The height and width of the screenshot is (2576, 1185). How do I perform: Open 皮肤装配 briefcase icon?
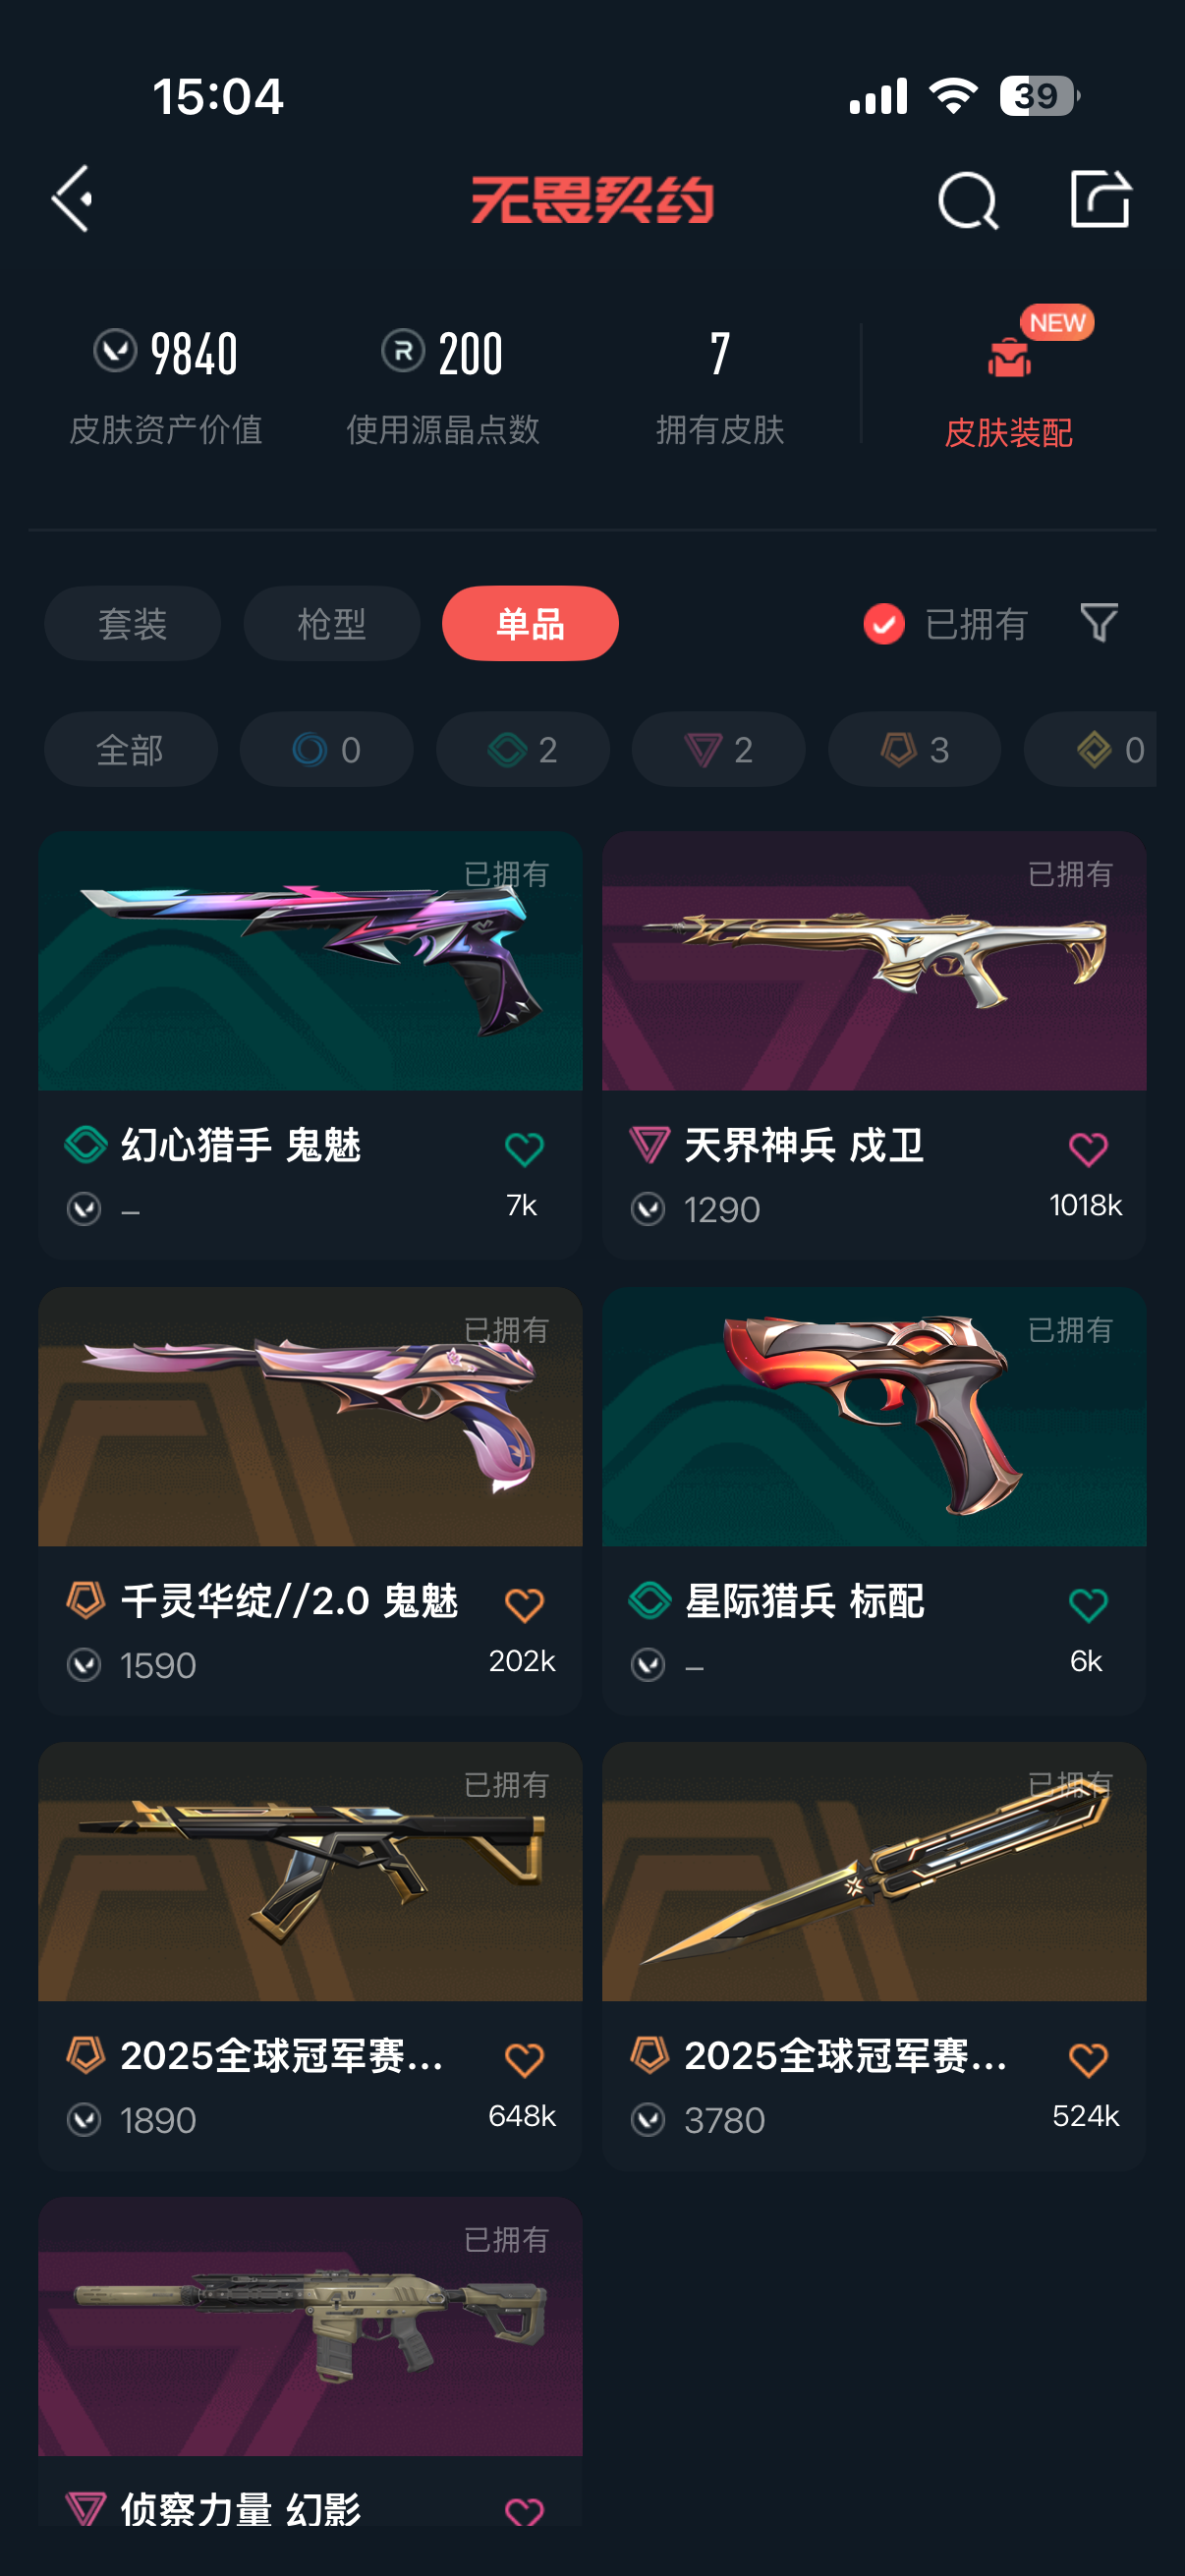pos(1009,357)
